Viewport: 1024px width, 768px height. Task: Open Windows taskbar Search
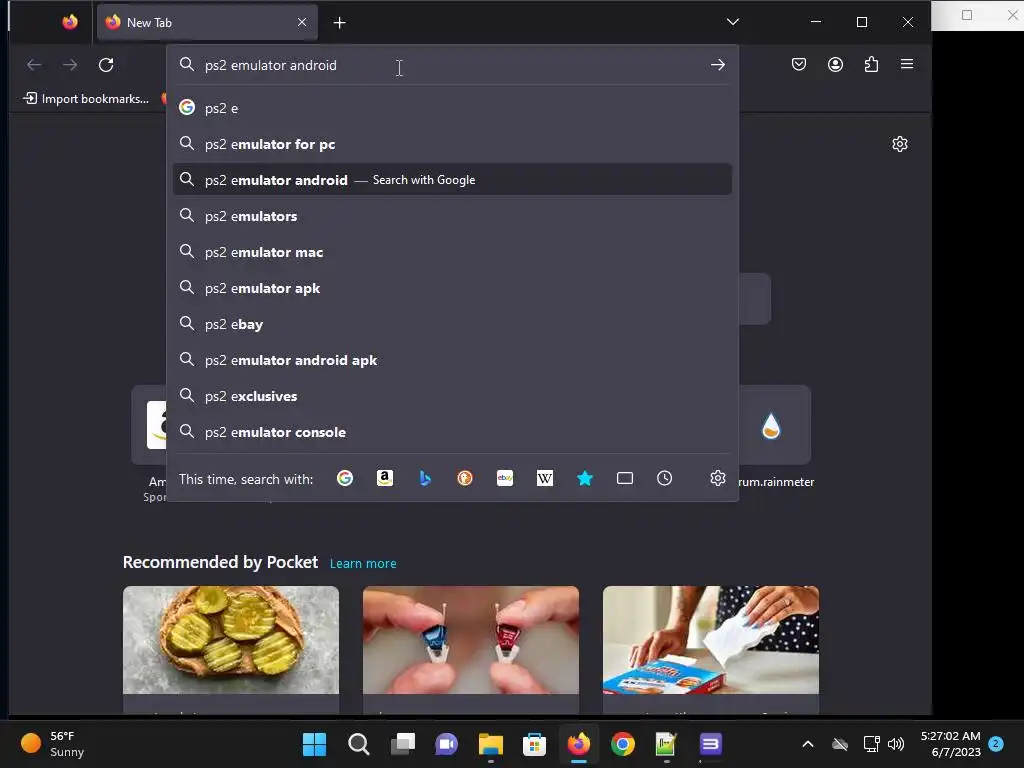click(359, 744)
